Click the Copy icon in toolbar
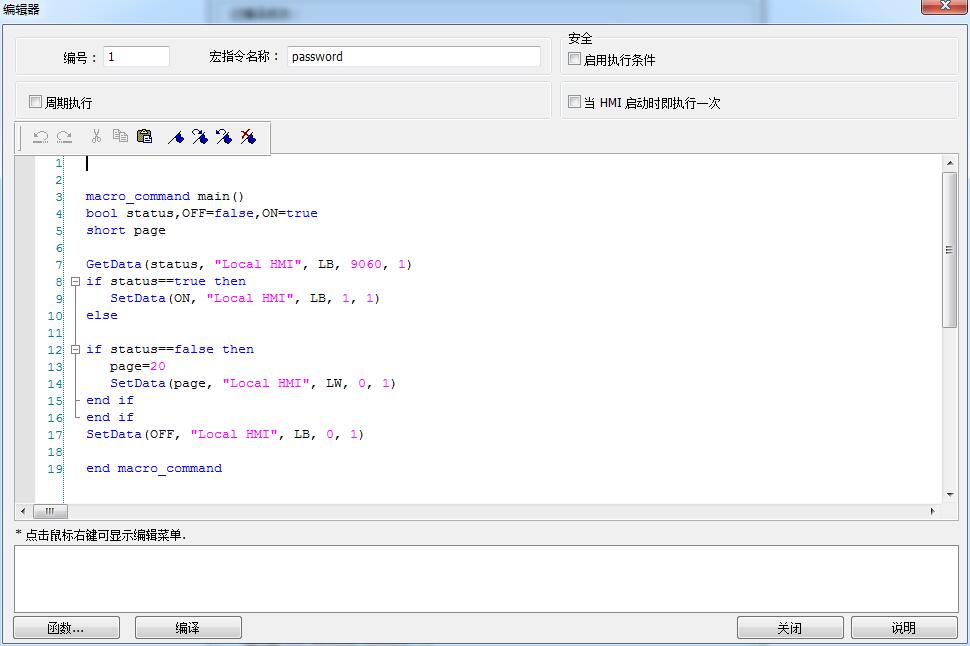Screen dimensions: 970x646 [x=120, y=137]
